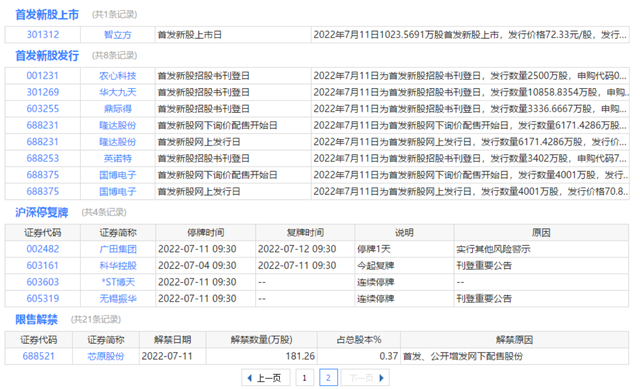Click 智立方 listing detail text with 72.33元
This screenshot has height=389, width=640.
(x=470, y=35)
